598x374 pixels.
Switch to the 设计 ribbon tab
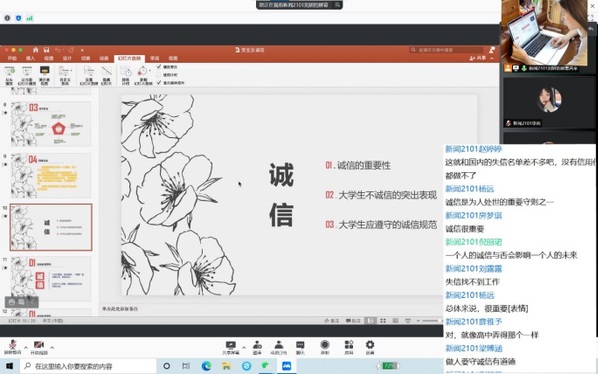pyautogui.click(x=67, y=58)
